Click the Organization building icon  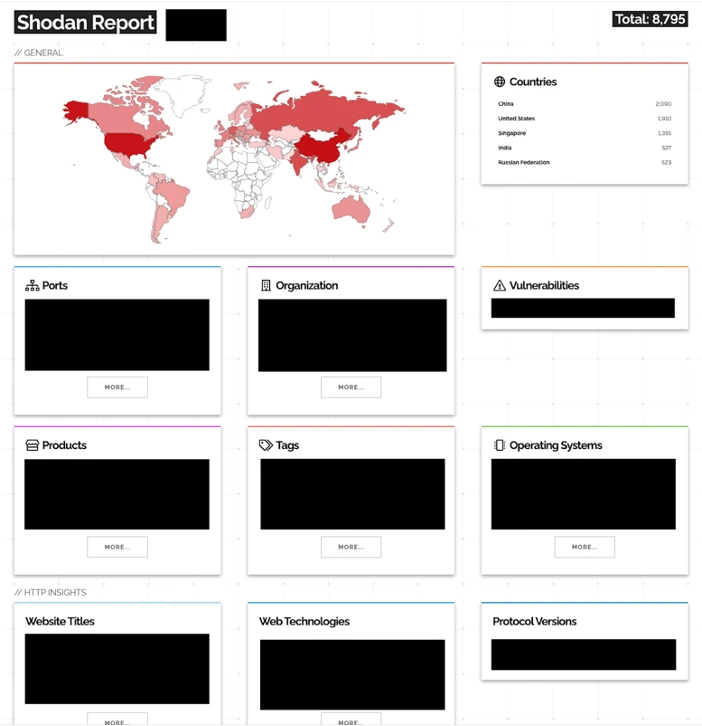(266, 285)
